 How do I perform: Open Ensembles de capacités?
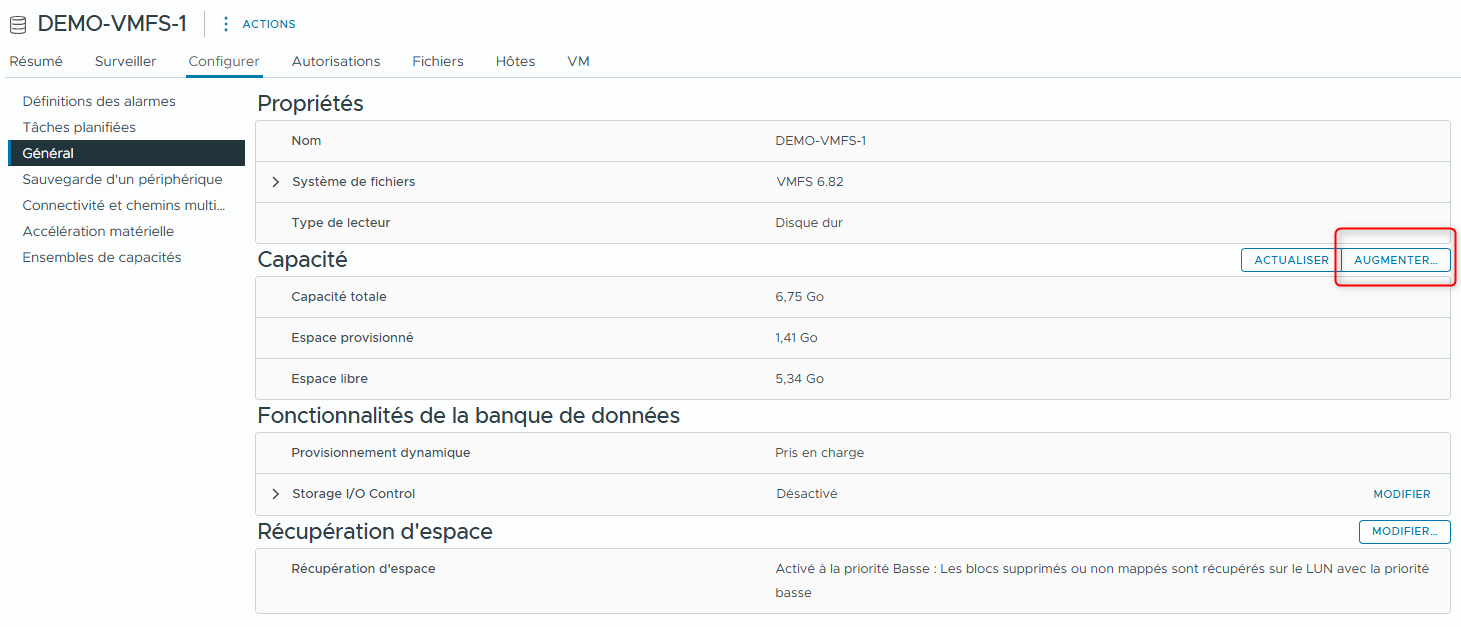(x=102, y=257)
